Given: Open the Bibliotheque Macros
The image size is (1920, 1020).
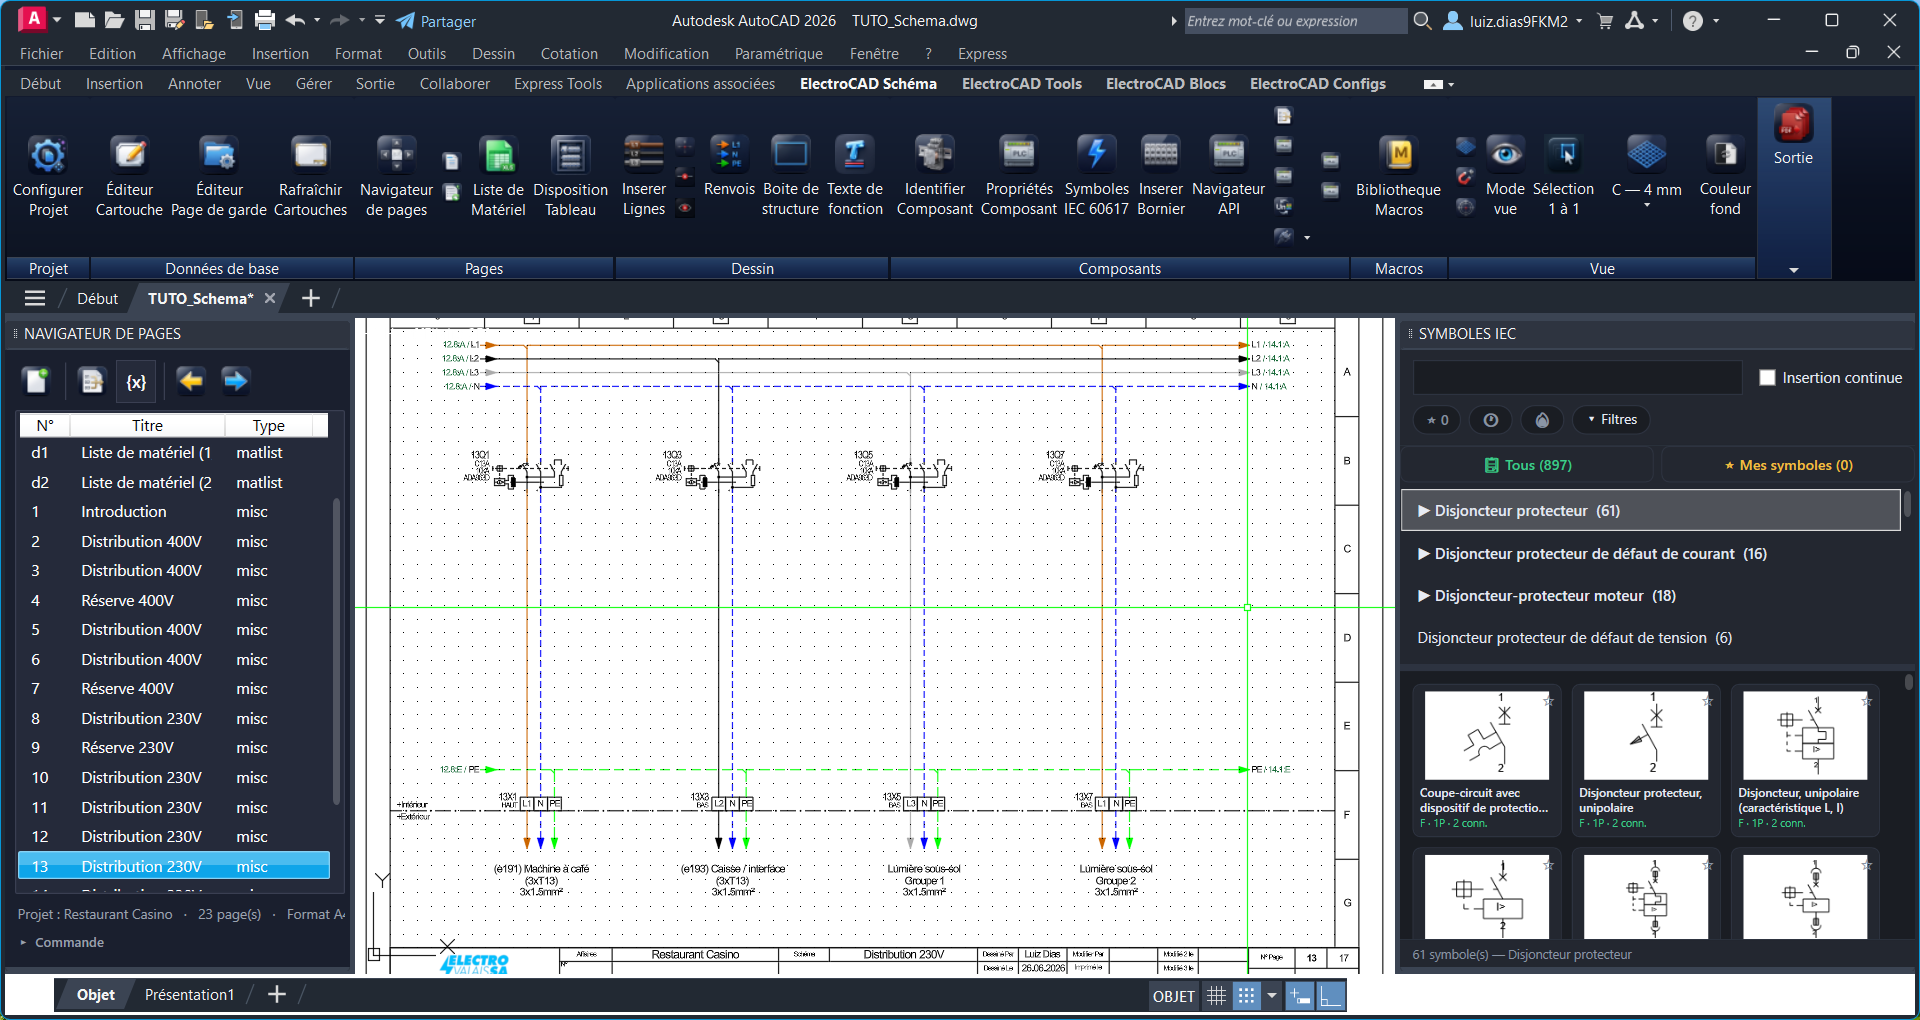Looking at the screenshot, I should click(x=1398, y=176).
